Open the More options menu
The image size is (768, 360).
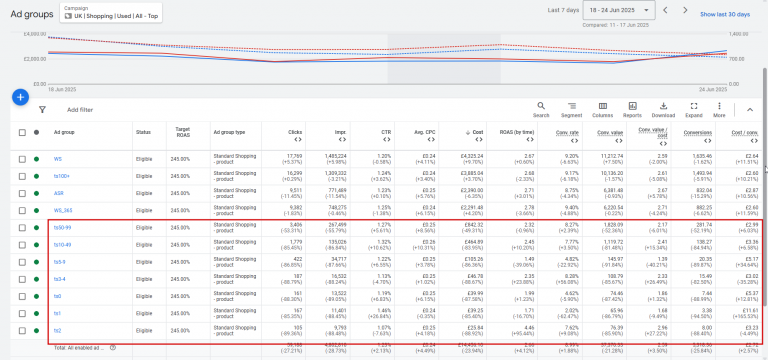click(x=719, y=110)
